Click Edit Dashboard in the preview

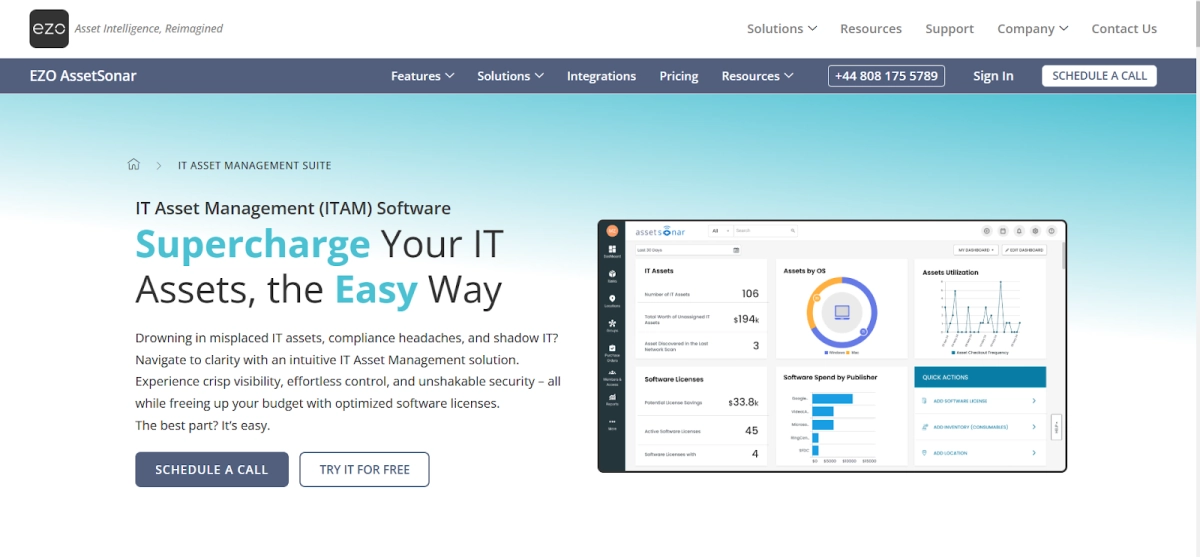pos(1024,250)
